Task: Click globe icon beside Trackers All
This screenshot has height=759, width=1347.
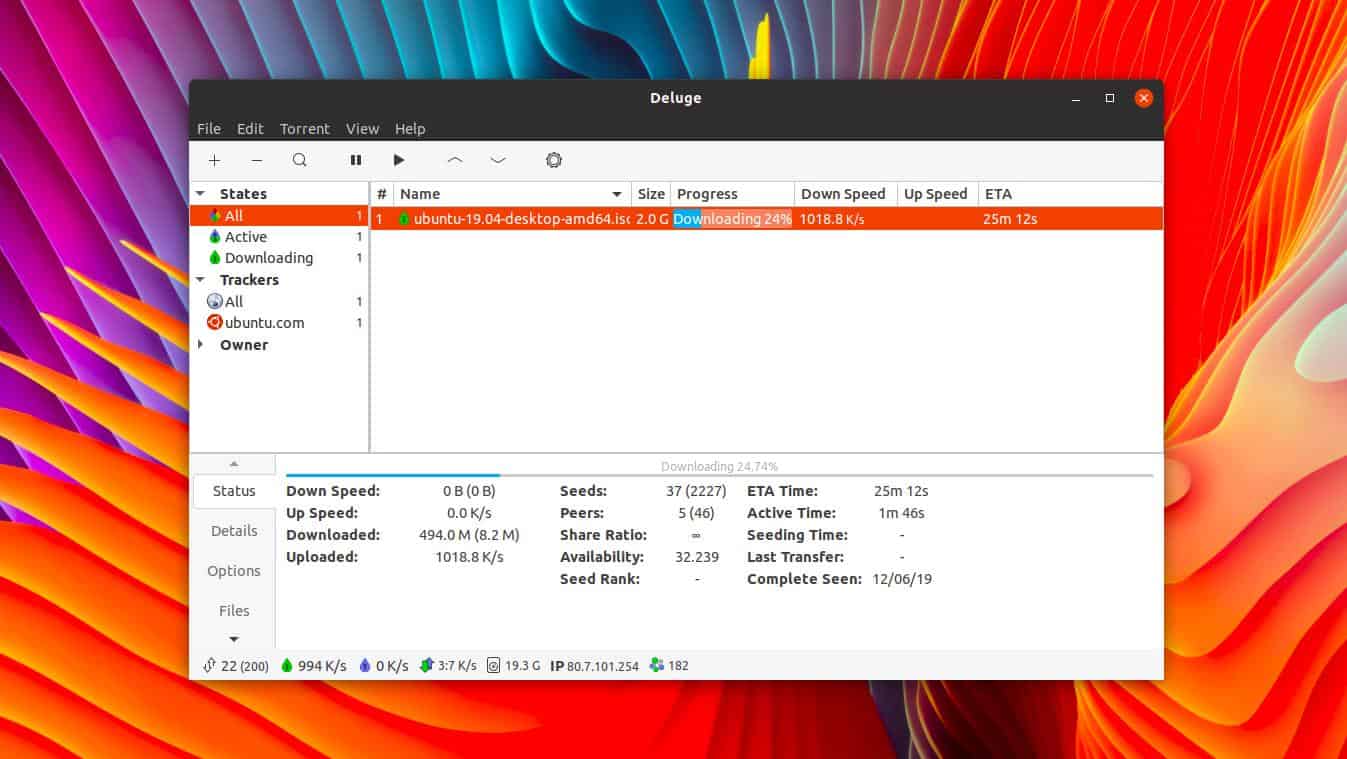Action: pyautogui.click(x=214, y=301)
